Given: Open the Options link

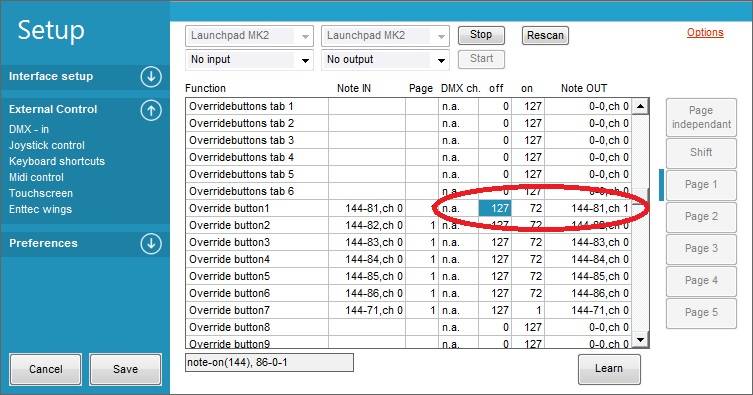Looking at the screenshot, I should 705,32.
